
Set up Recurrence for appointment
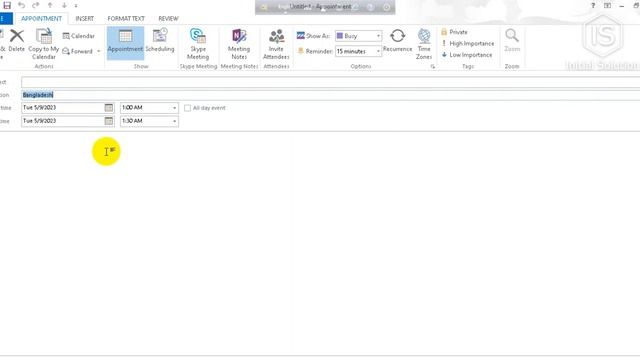point(398,40)
